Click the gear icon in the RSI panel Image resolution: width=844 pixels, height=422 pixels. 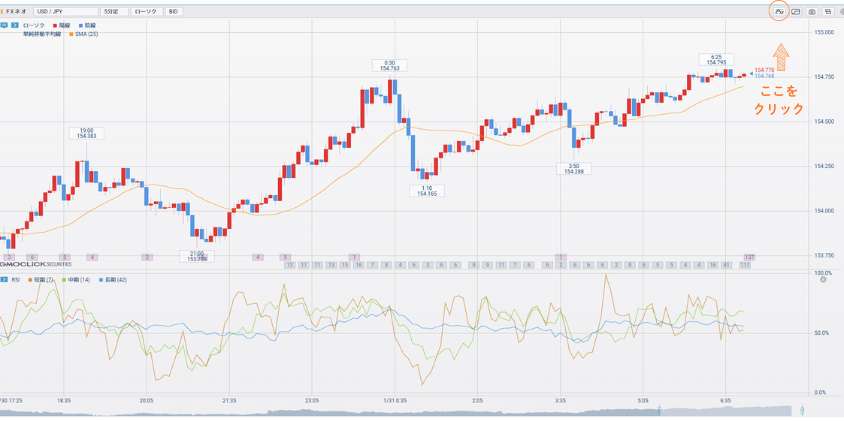tap(823, 280)
